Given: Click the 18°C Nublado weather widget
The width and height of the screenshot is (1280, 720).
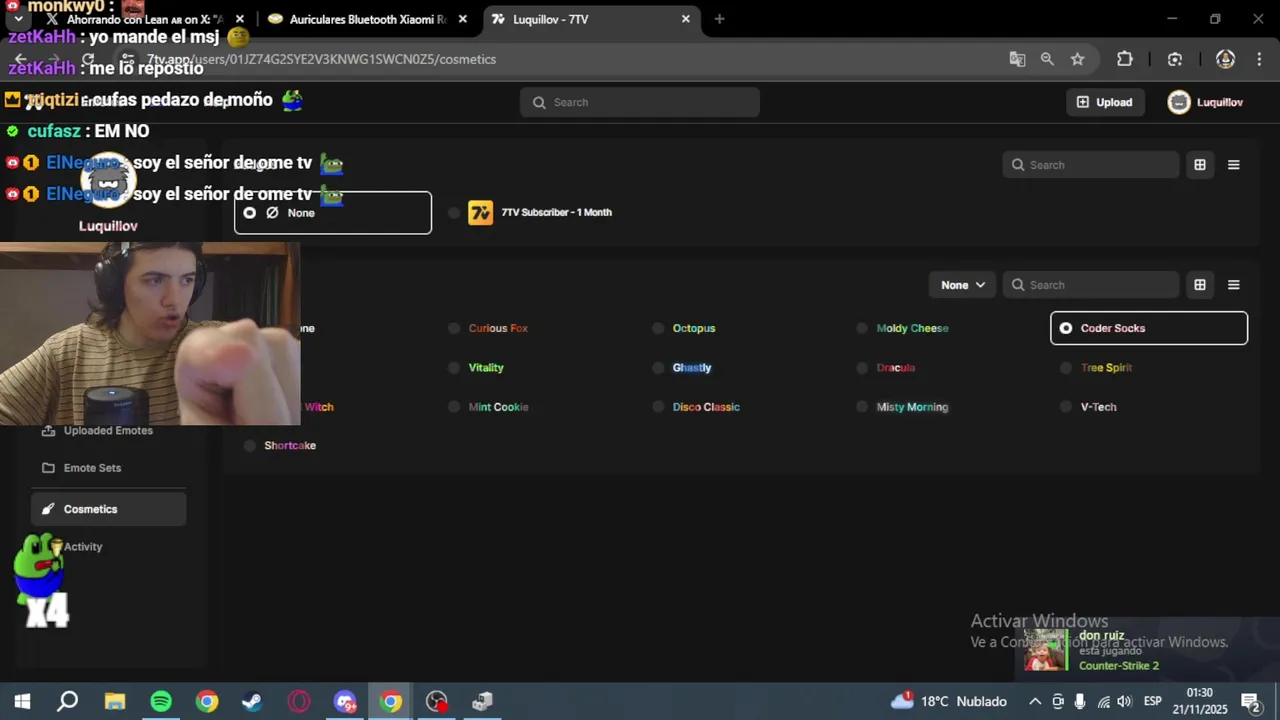Looking at the screenshot, I should [949, 702].
